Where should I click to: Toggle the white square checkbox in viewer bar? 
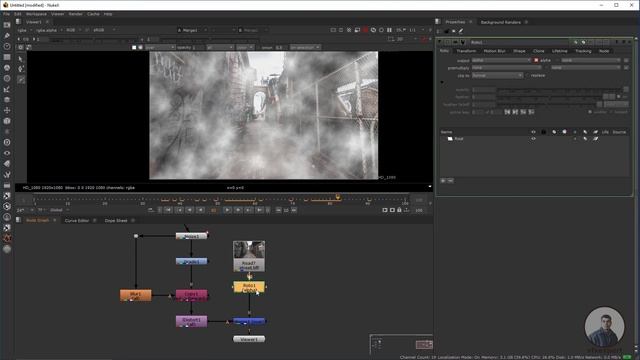(134, 47)
